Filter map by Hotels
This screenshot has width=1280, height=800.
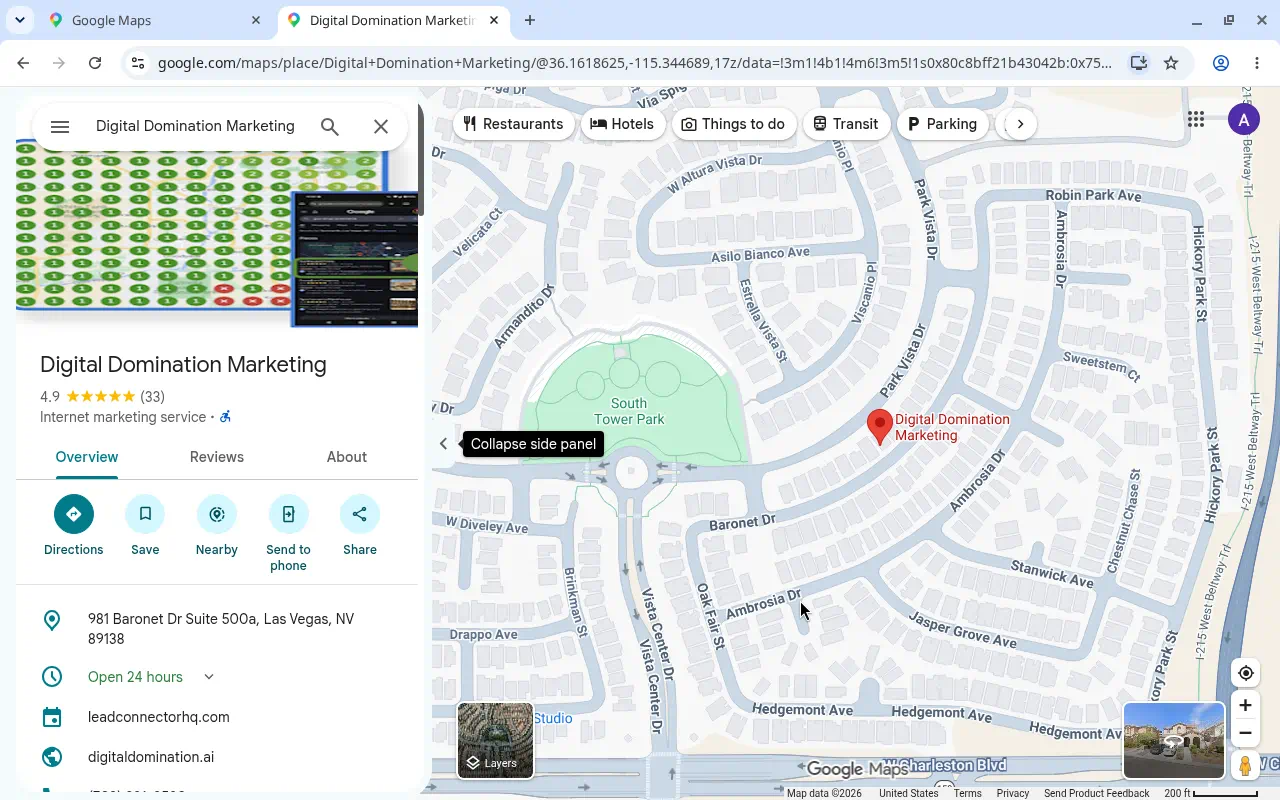tap(623, 124)
